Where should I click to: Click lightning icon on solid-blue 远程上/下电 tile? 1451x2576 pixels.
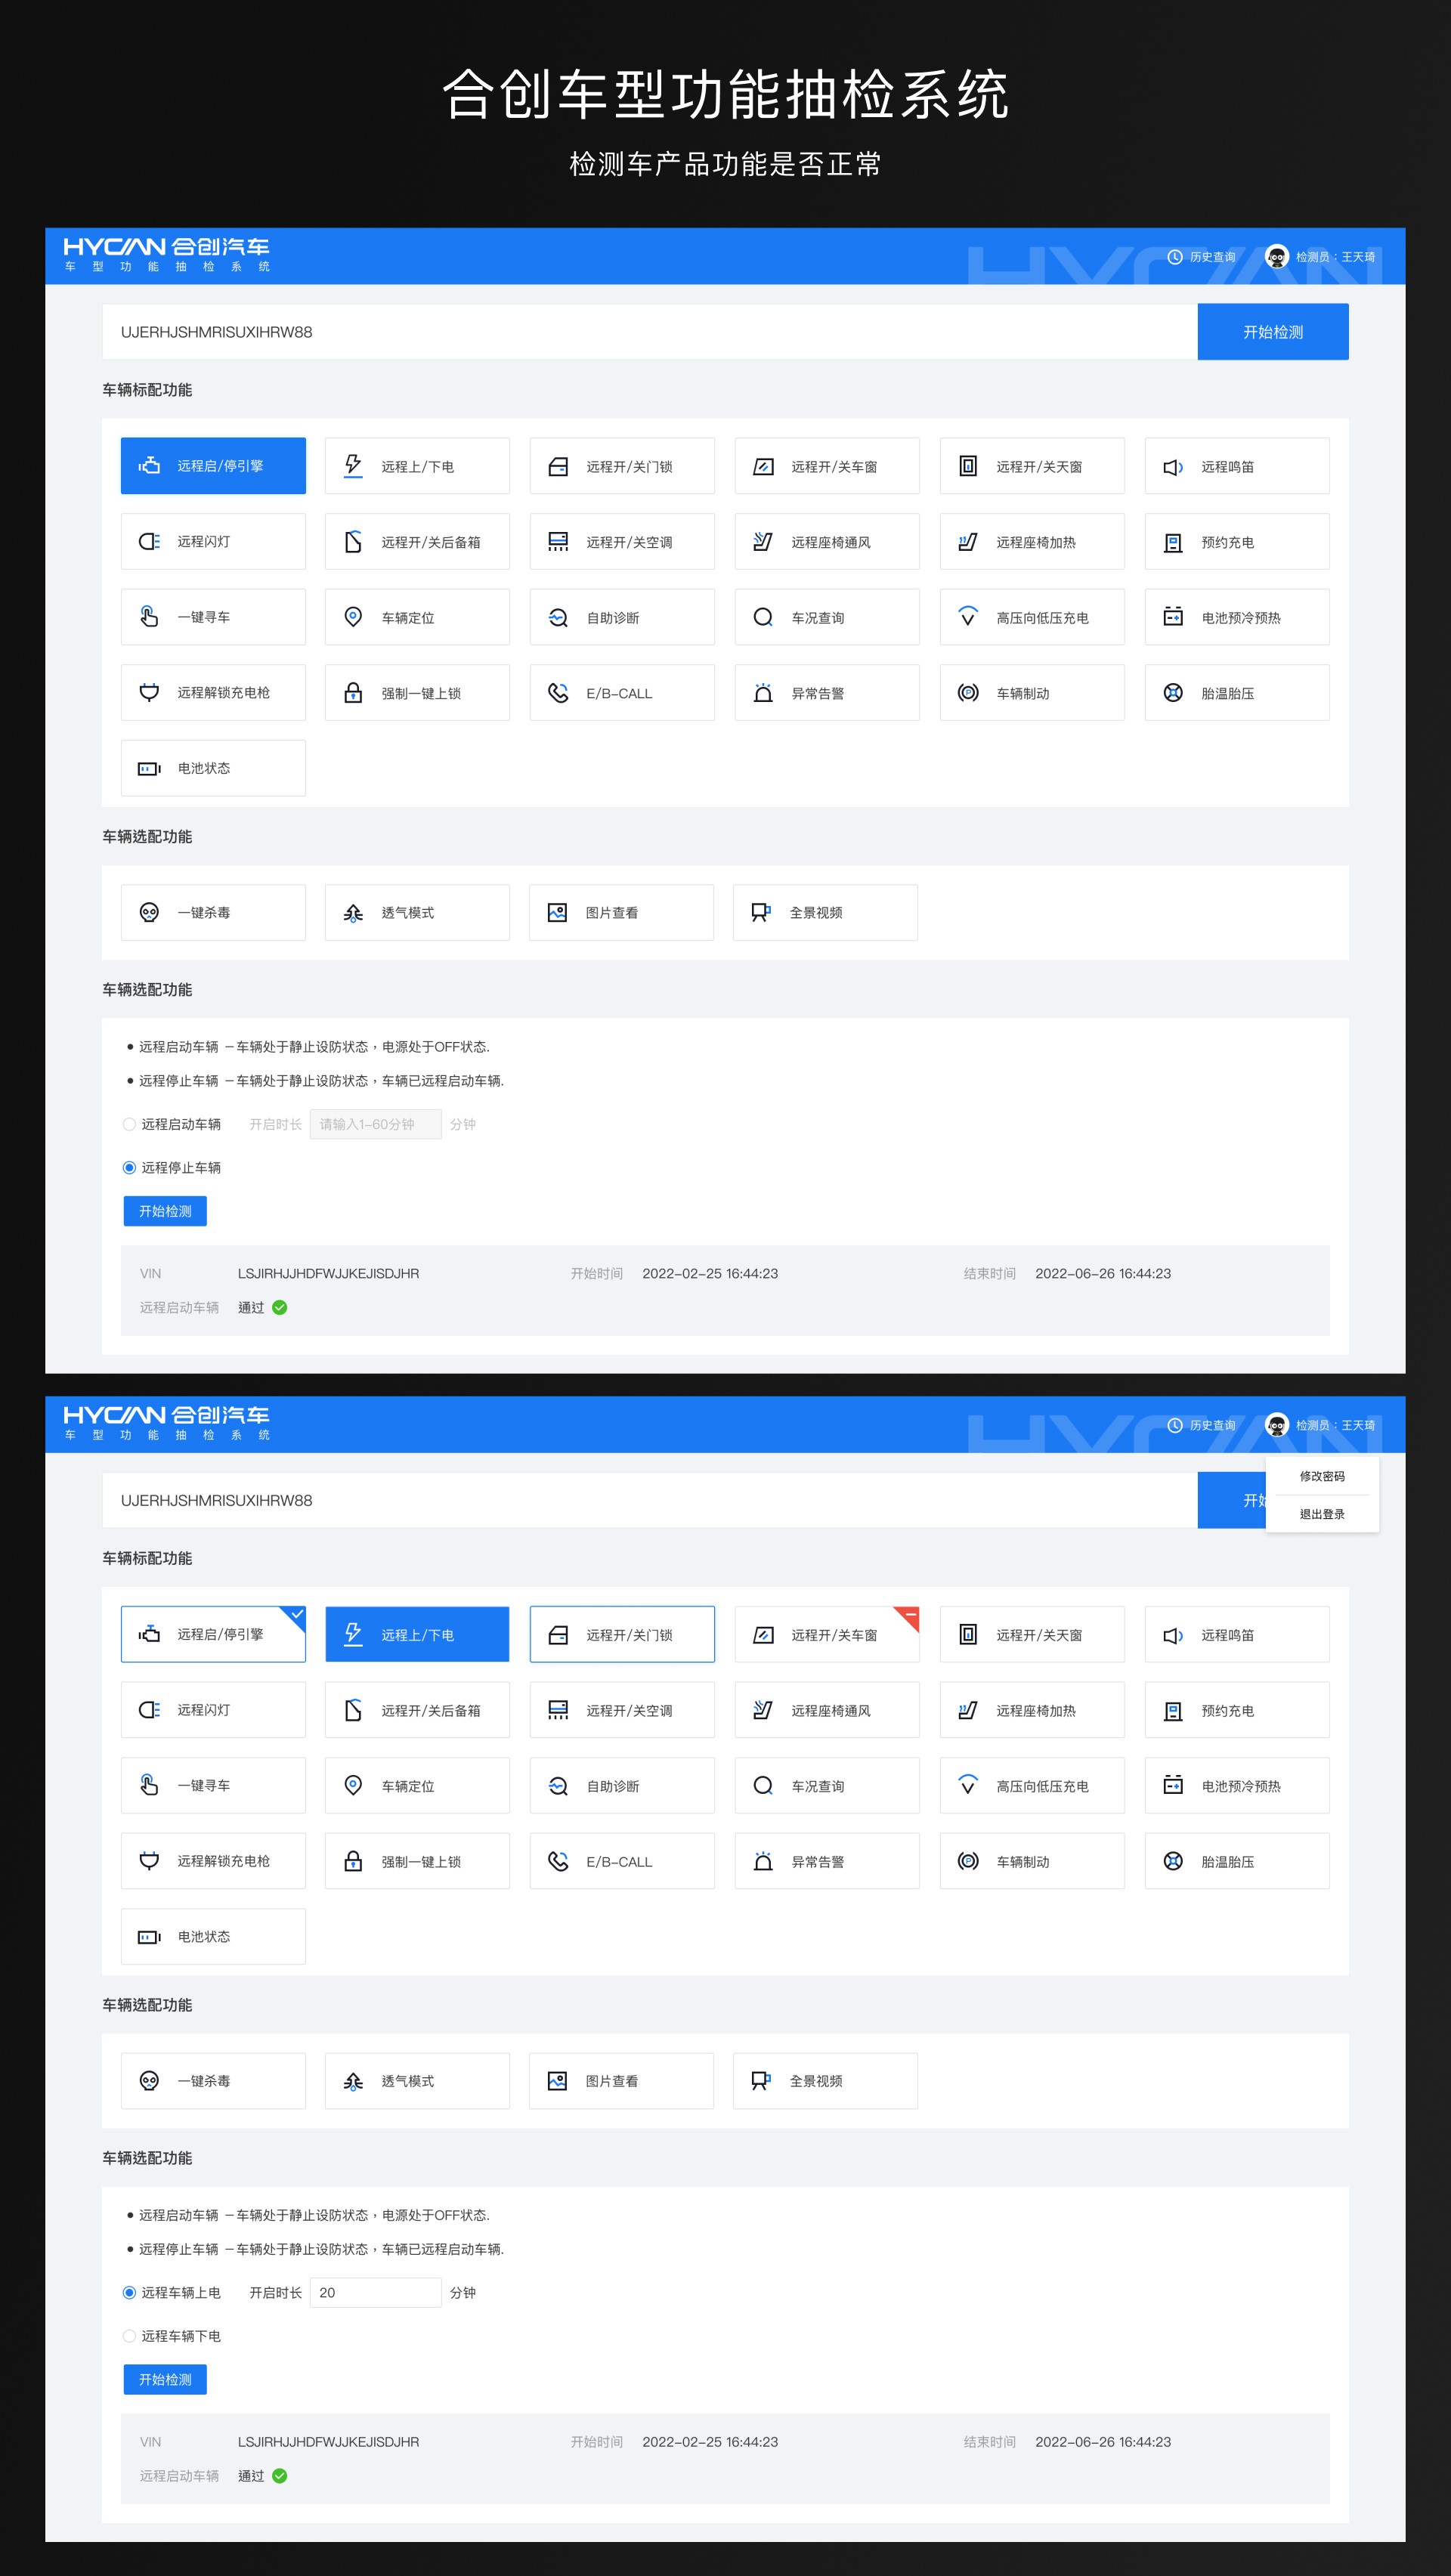tap(353, 1634)
